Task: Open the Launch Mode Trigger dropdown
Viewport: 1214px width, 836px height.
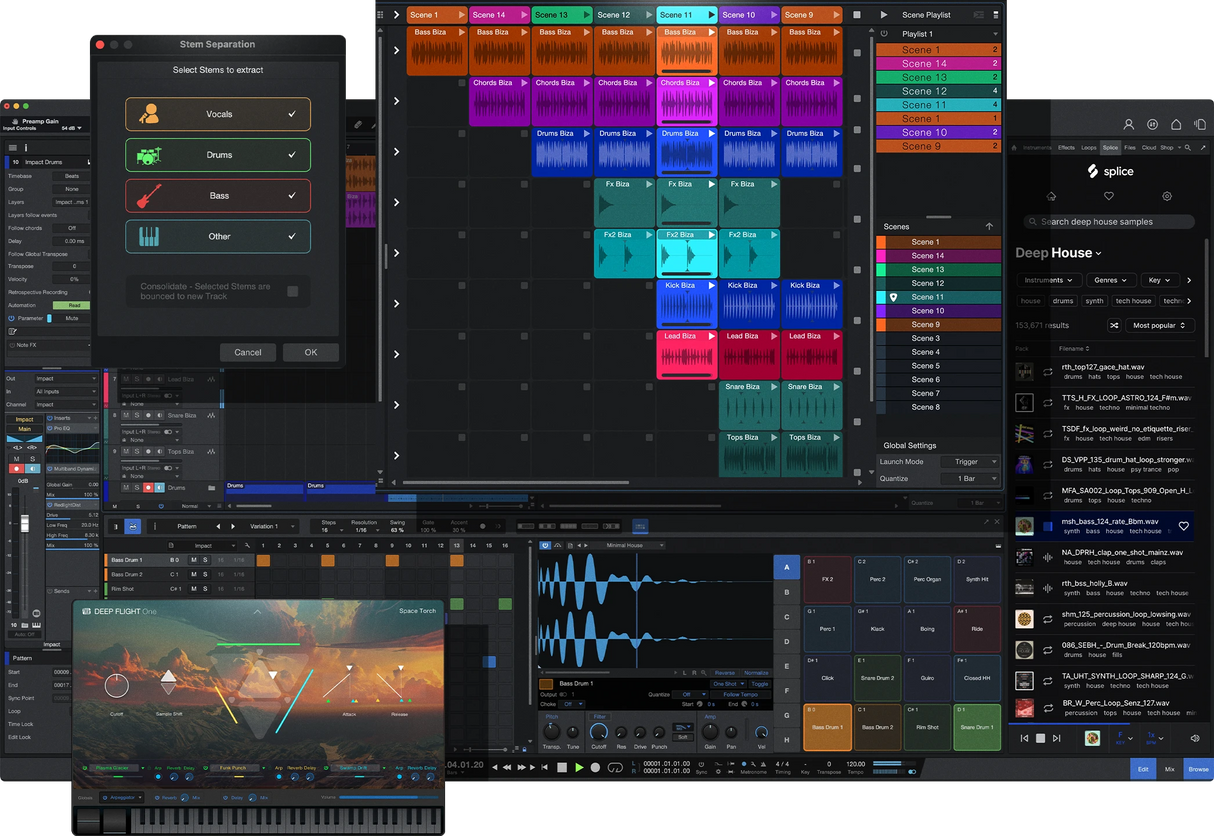Action: (x=968, y=461)
